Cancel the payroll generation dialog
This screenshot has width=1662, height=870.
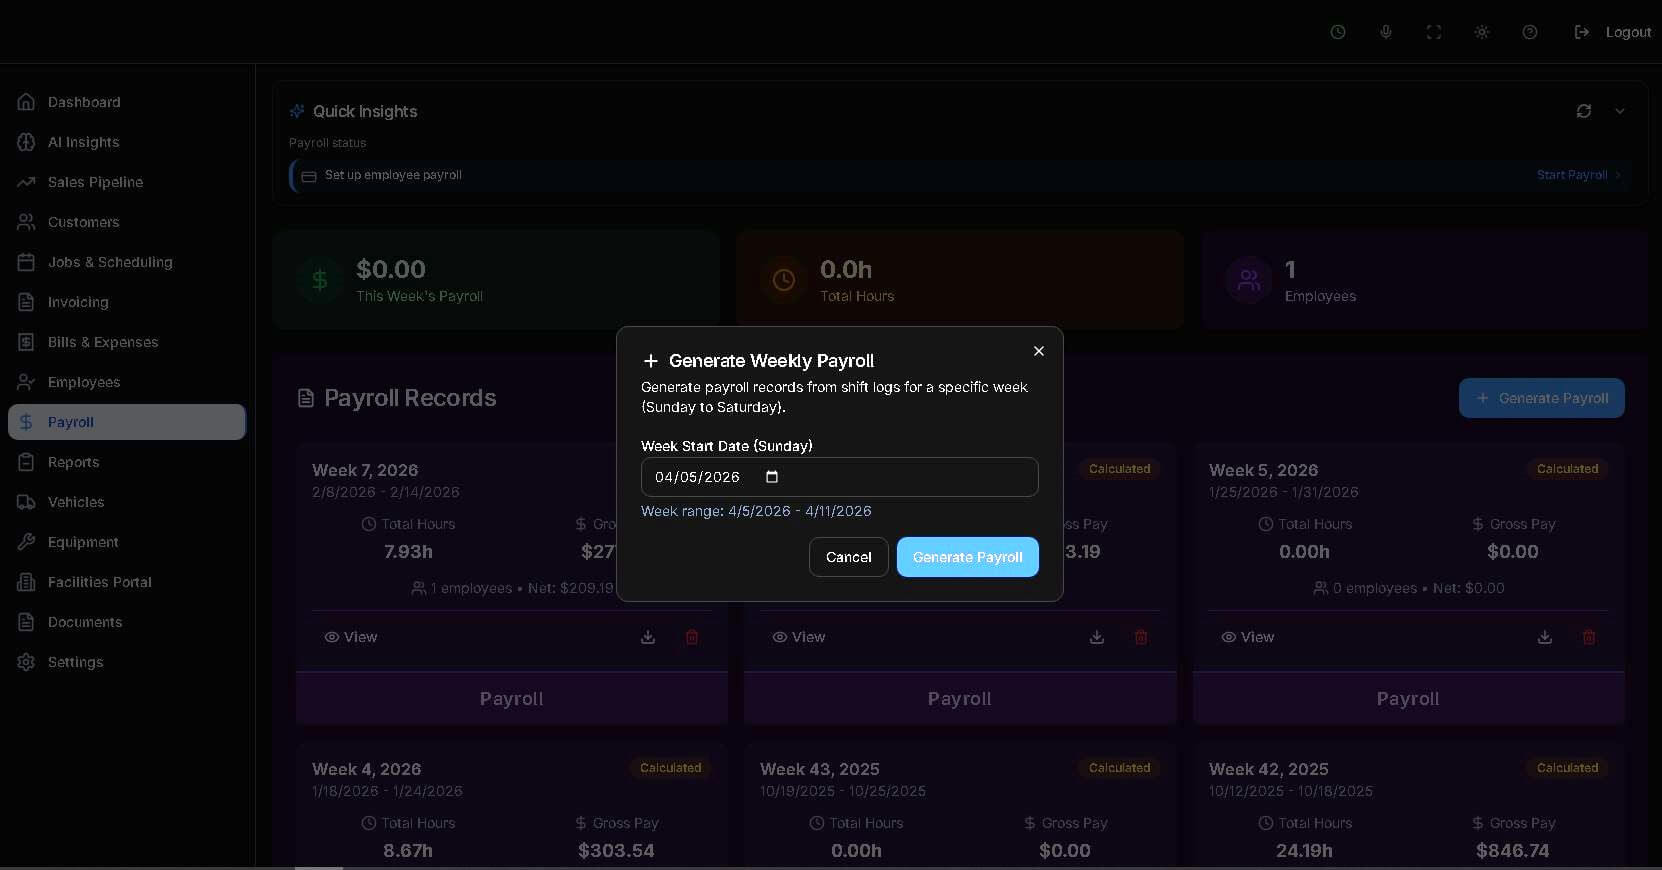(848, 557)
